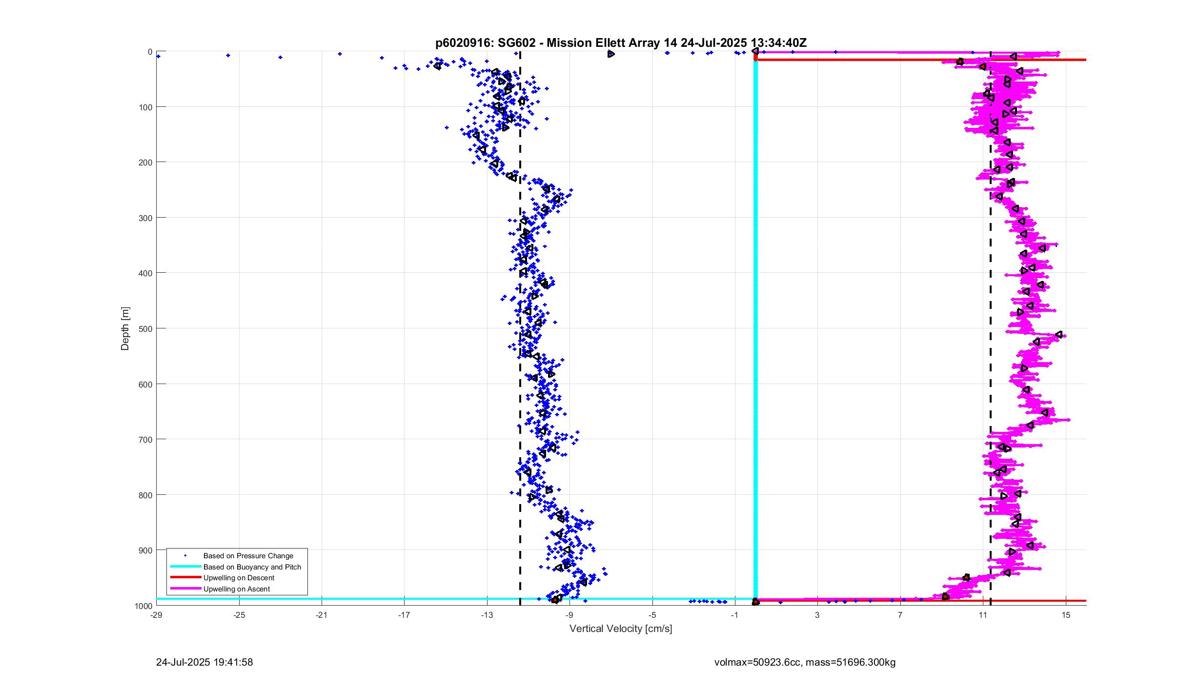1200x681 pixels.
Task: Click the magenta line sample in the legend
Action: click(184, 590)
